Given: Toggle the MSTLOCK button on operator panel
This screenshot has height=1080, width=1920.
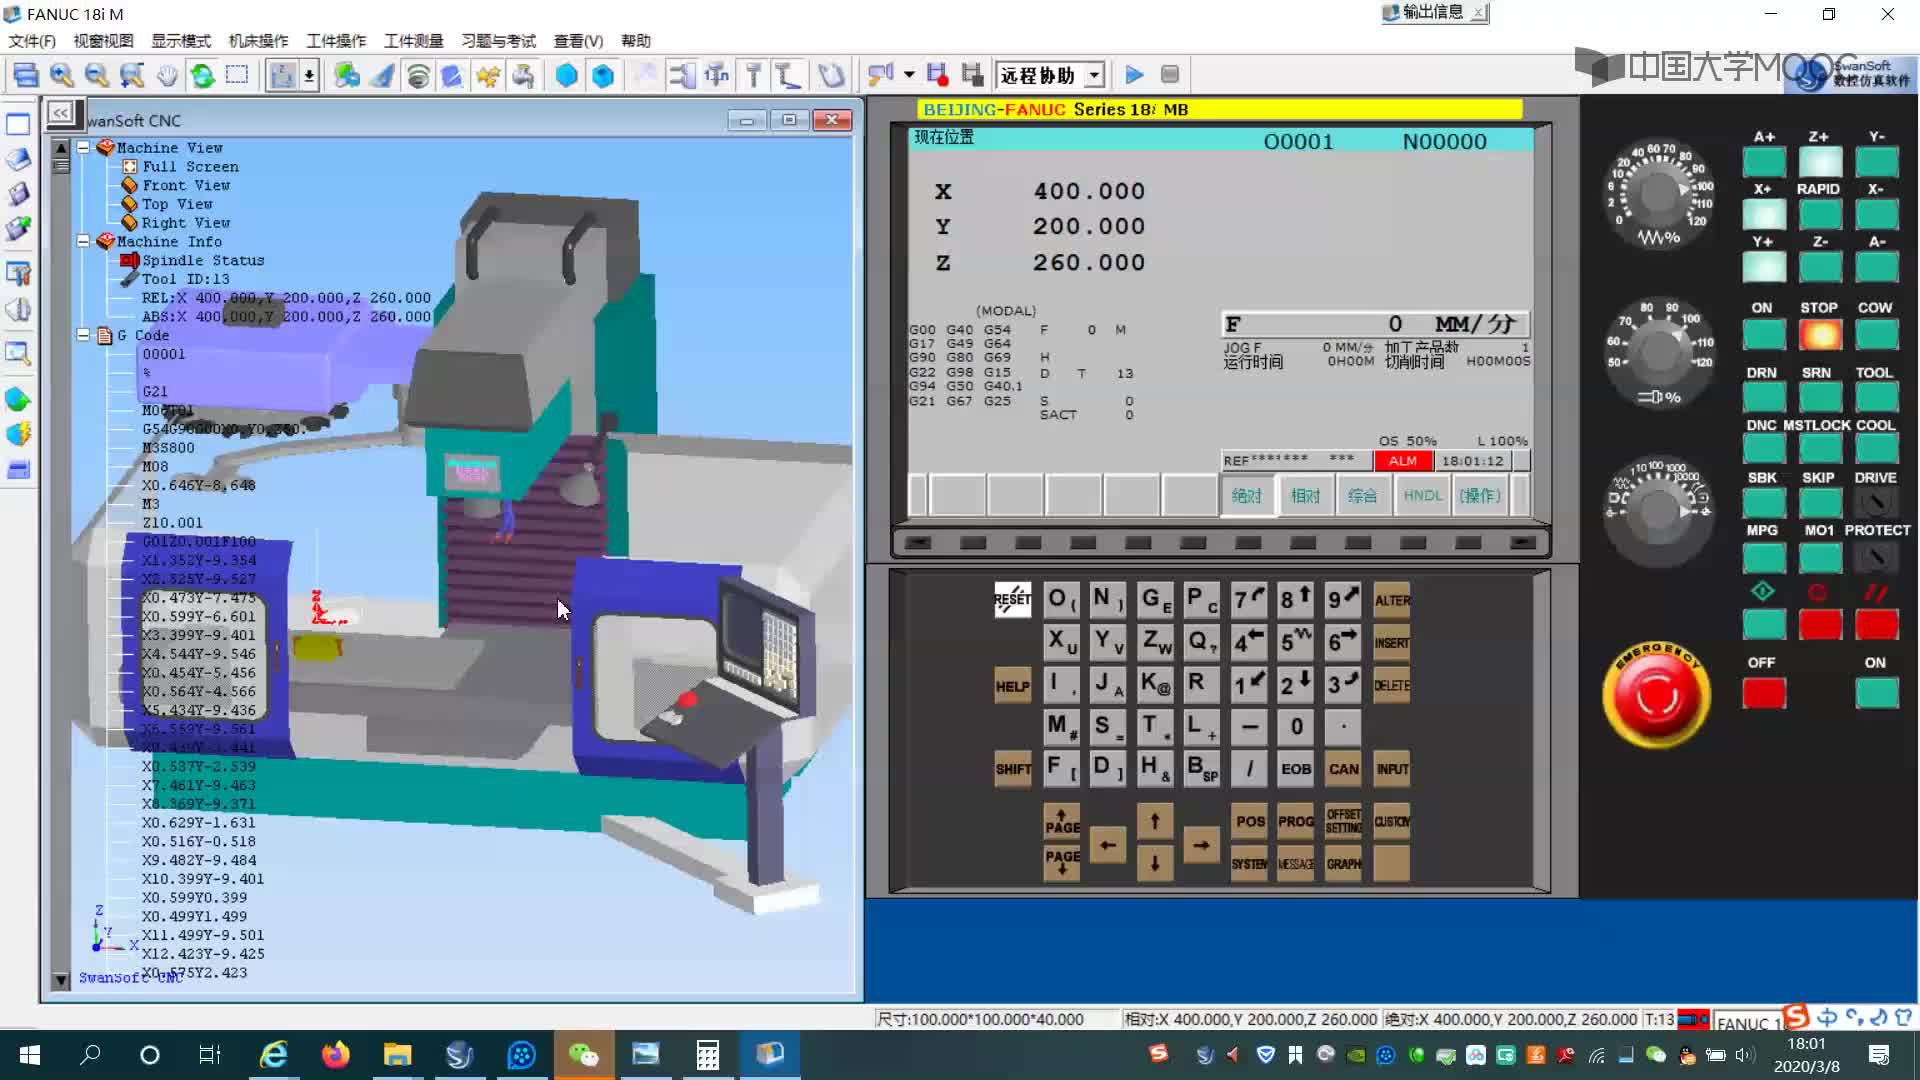Looking at the screenshot, I should [1820, 450].
